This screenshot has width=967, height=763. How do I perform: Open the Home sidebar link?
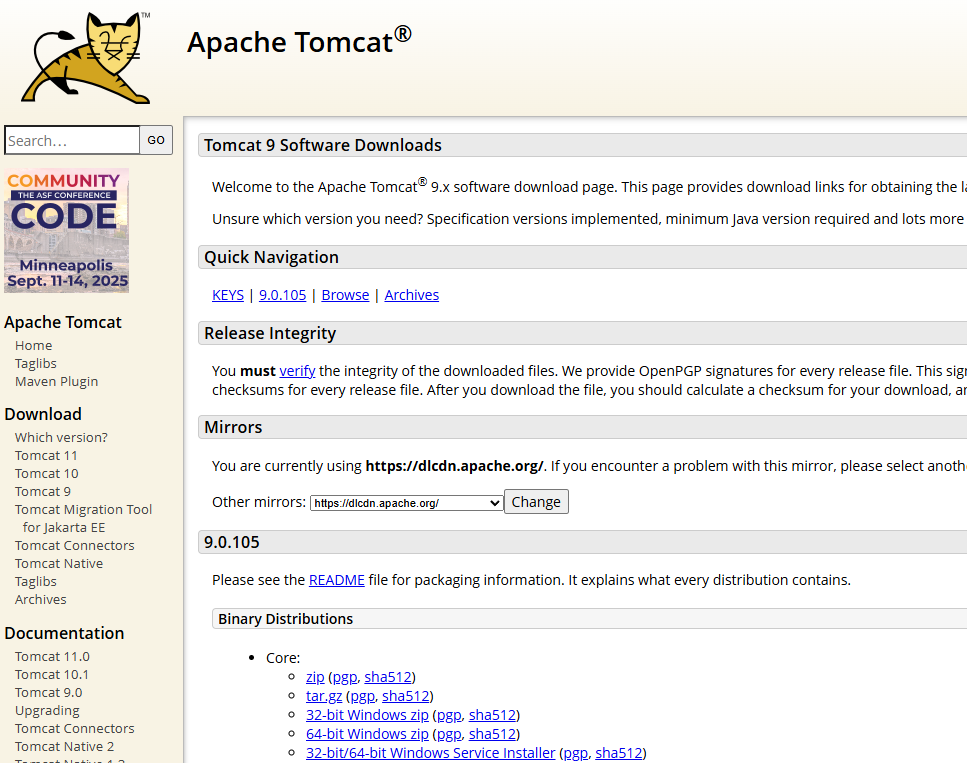pos(33,345)
